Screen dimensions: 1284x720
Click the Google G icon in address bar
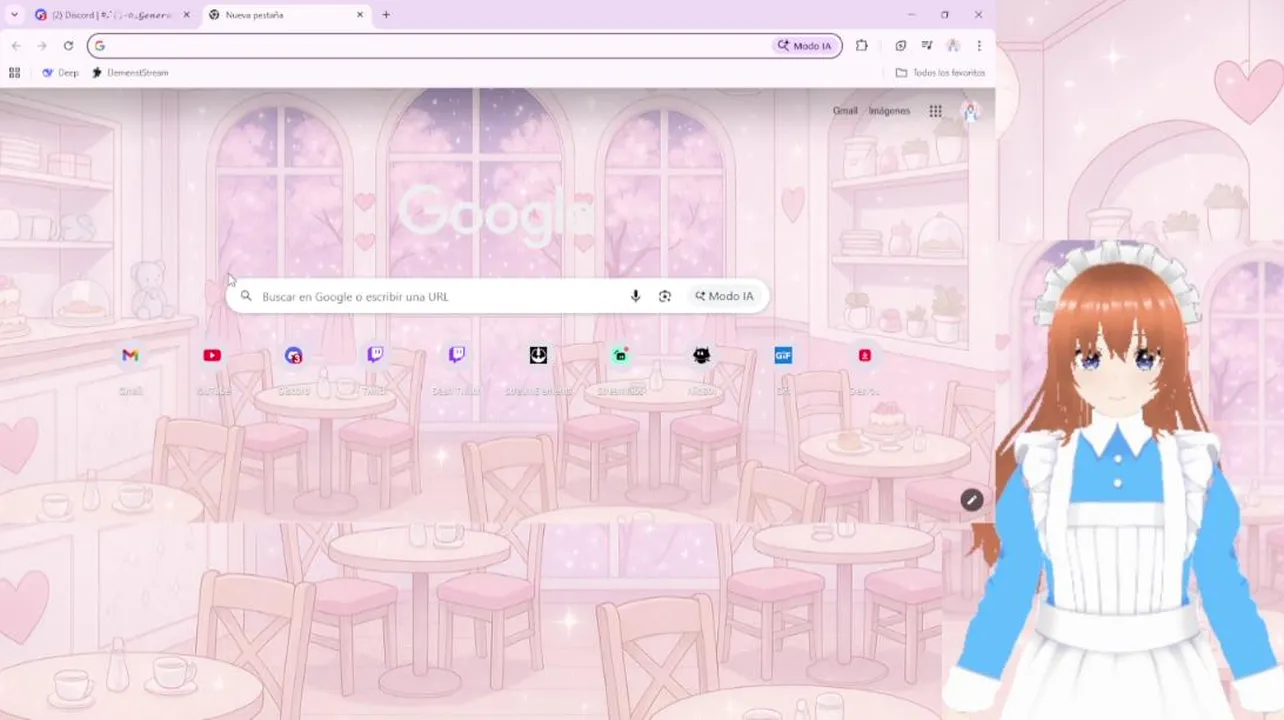[x=100, y=45]
